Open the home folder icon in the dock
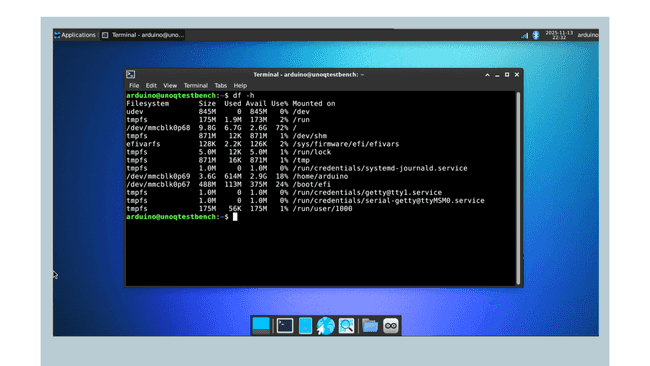 tap(370, 326)
